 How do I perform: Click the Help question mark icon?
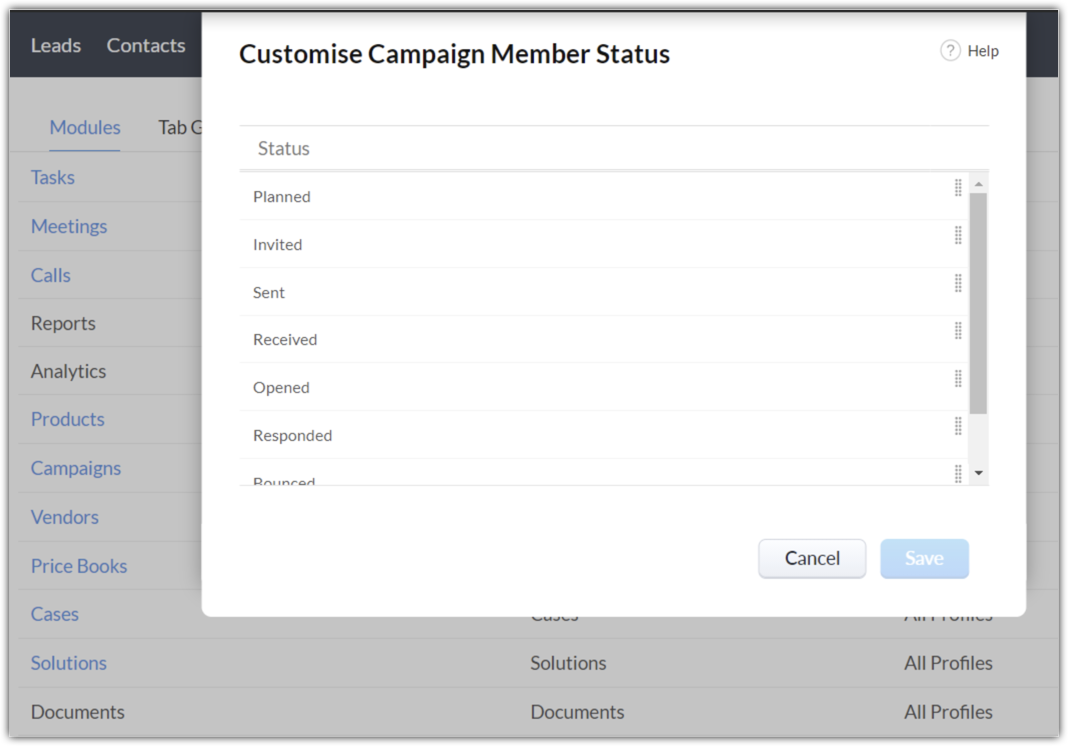[x=950, y=51]
